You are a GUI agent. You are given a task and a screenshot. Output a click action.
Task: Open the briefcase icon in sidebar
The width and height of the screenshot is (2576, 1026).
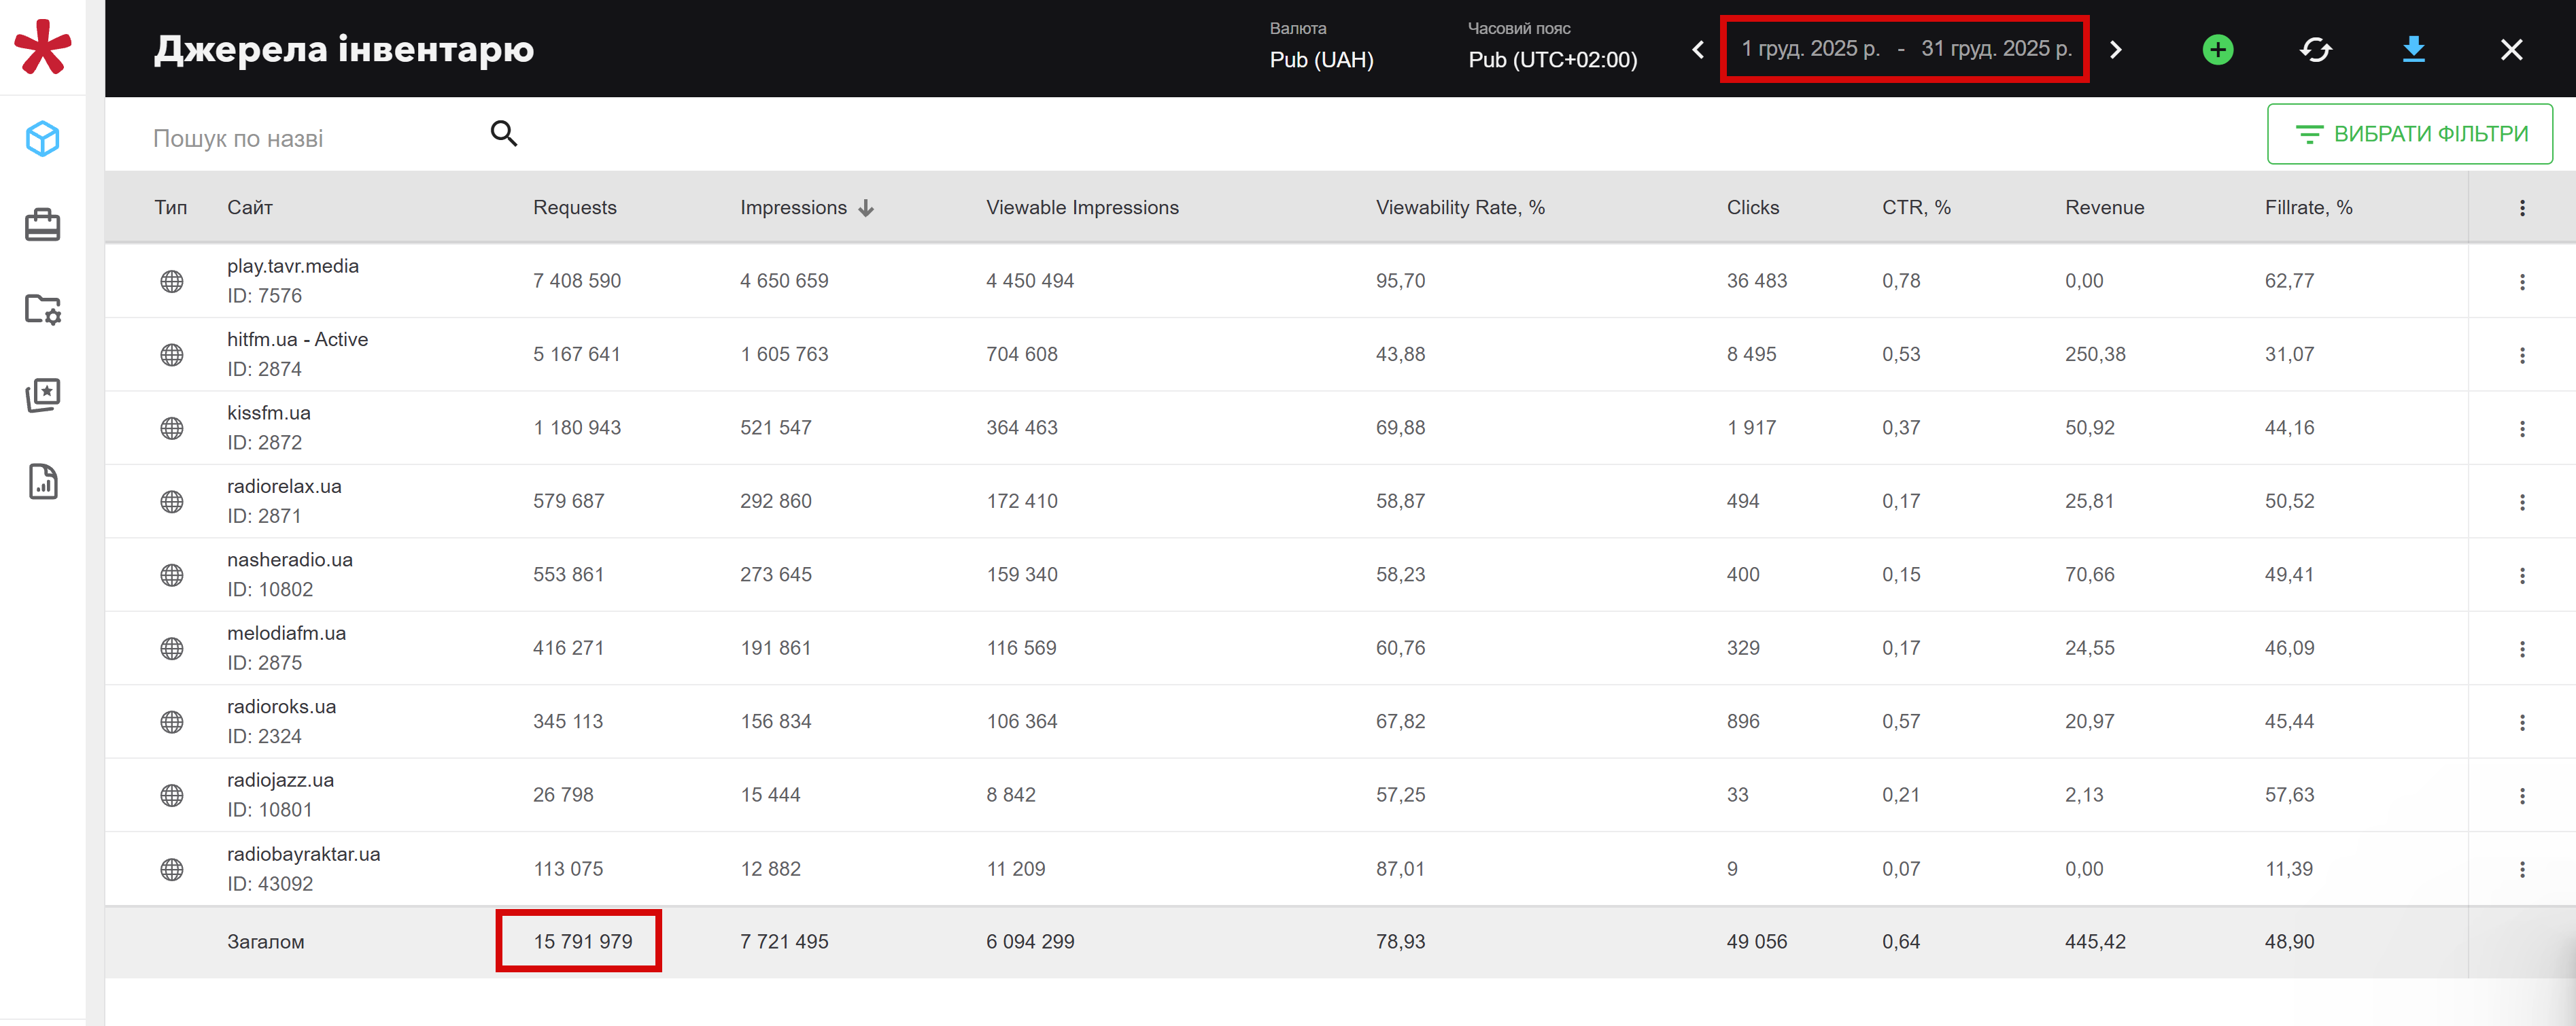pos(43,225)
